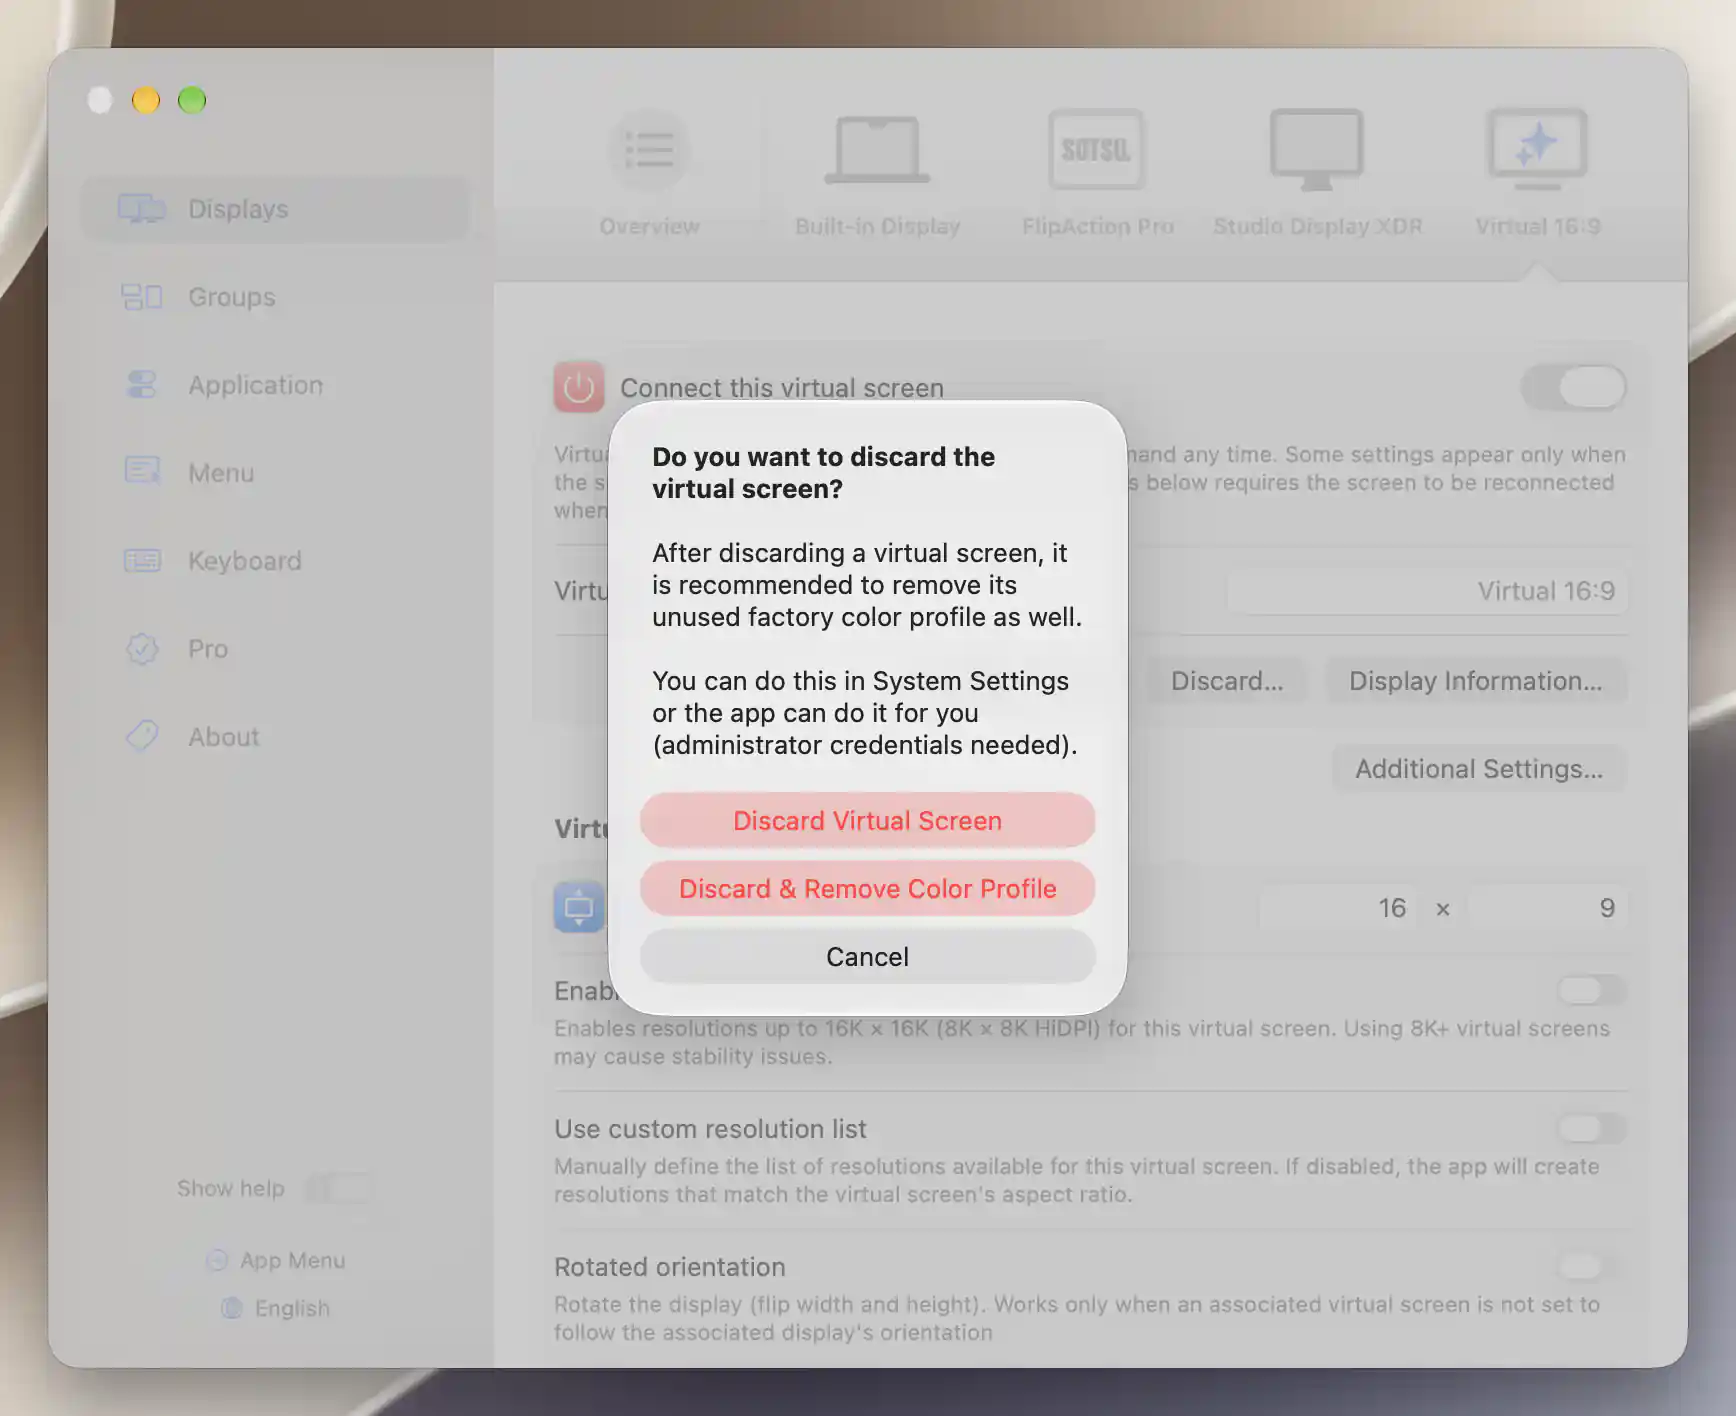1736x1416 pixels.
Task: Toggle Rotated orientation switch
Action: pos(1591,1267)
